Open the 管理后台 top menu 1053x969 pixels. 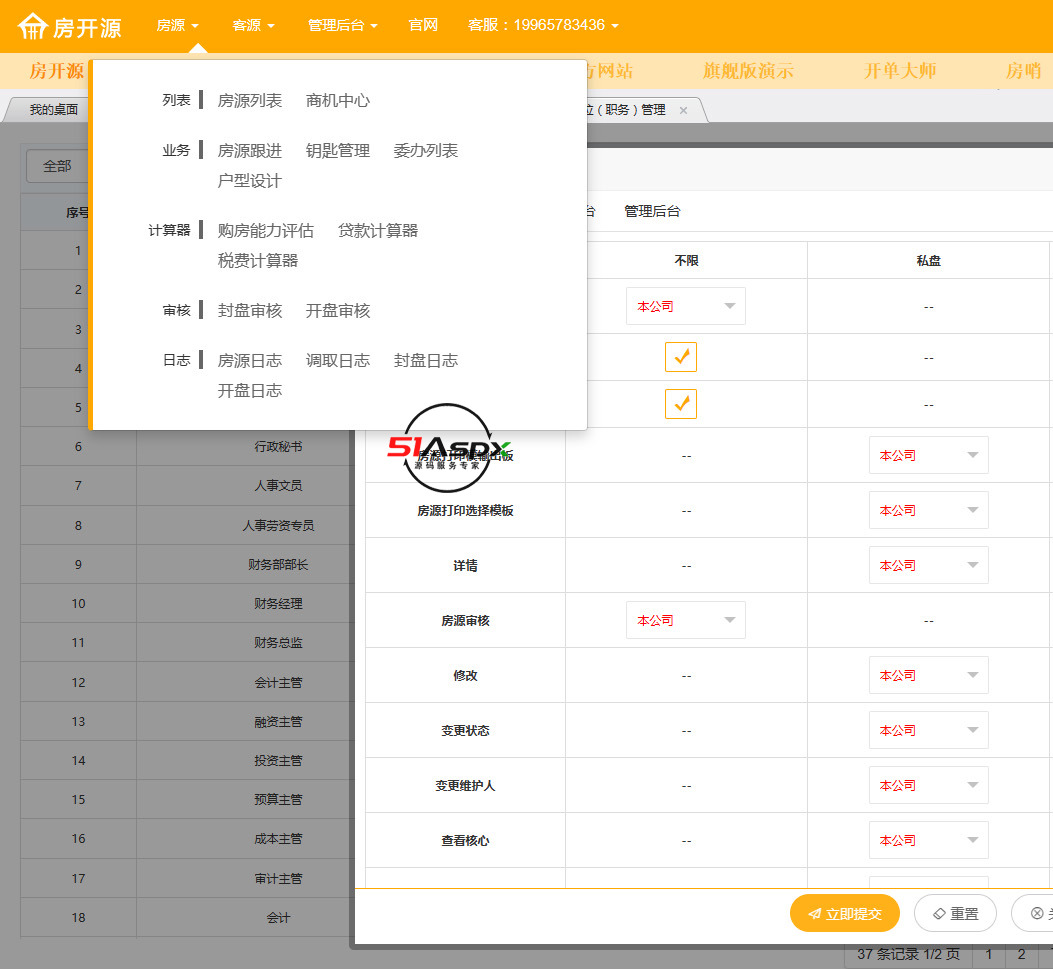point(342,26)
